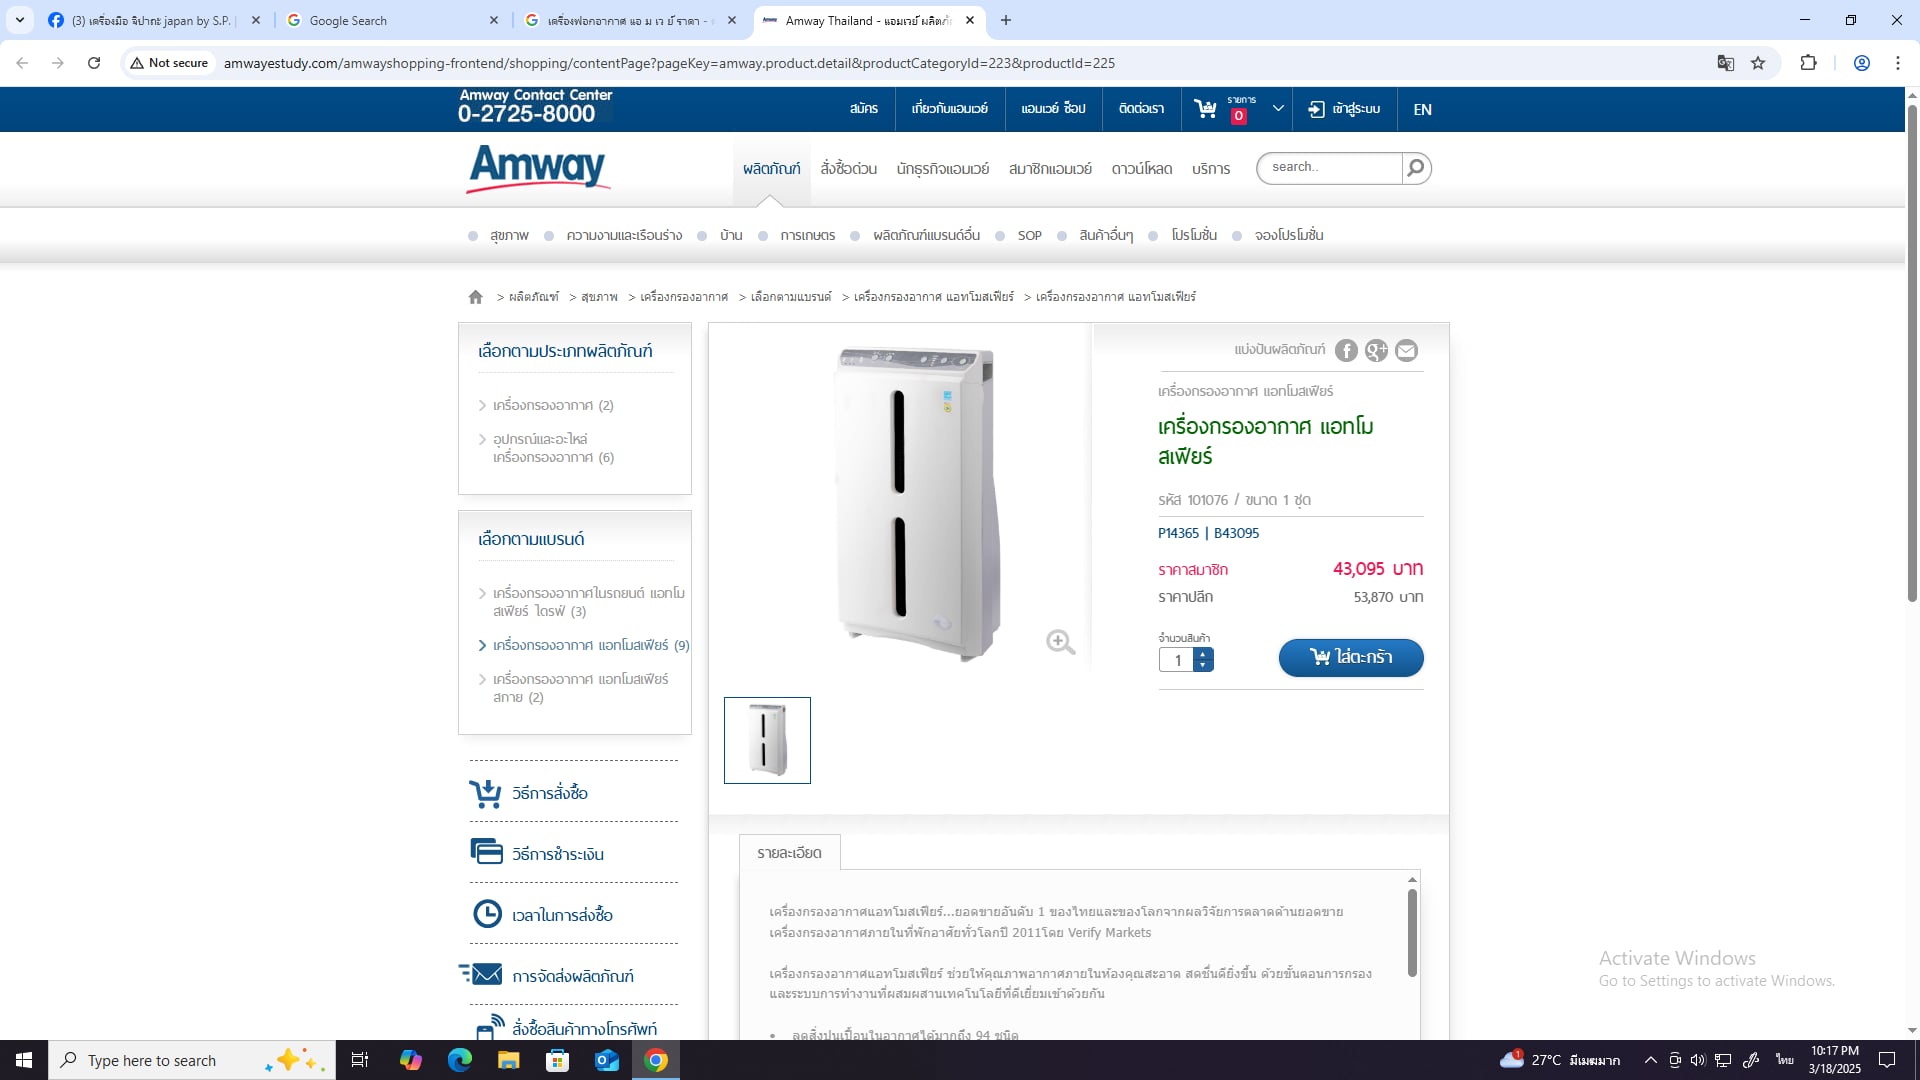This screenshot has width=1920, height=1080.
Task: Open the ผลิตภัณฑ์ main menu
Action: pos(772,168)
